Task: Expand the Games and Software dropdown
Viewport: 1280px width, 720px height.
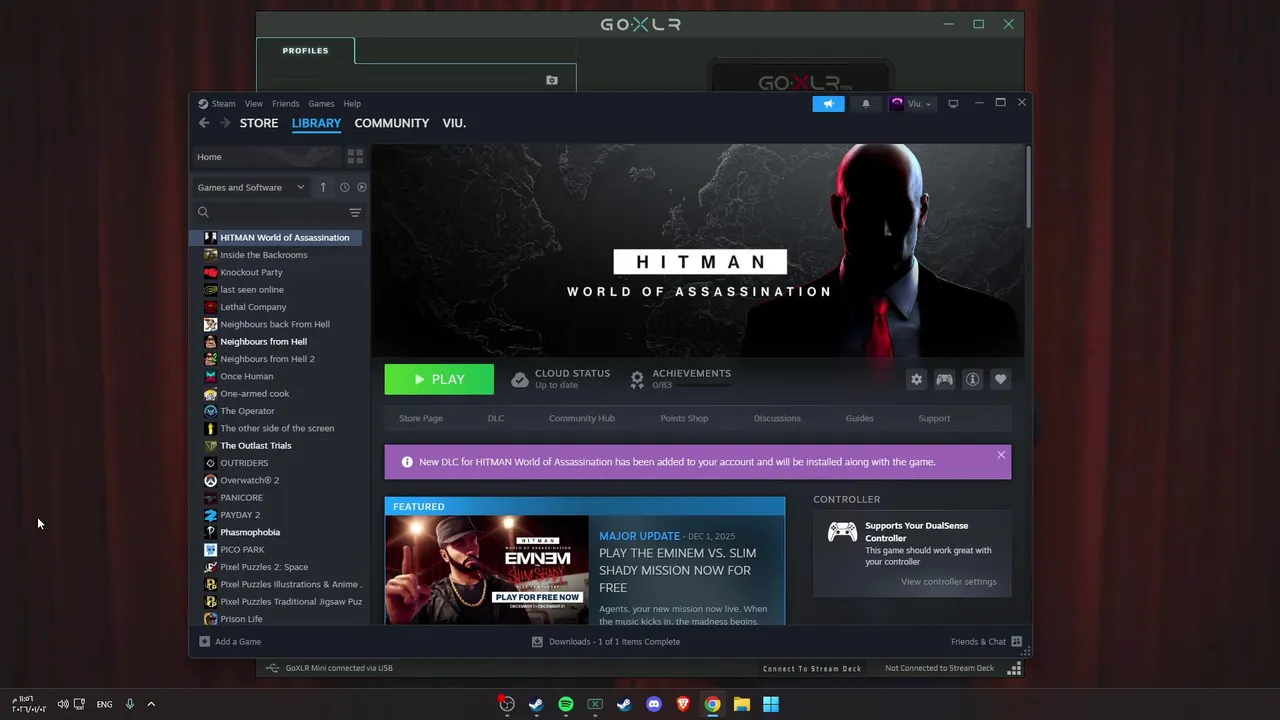Action: click(x=250, y=187)
